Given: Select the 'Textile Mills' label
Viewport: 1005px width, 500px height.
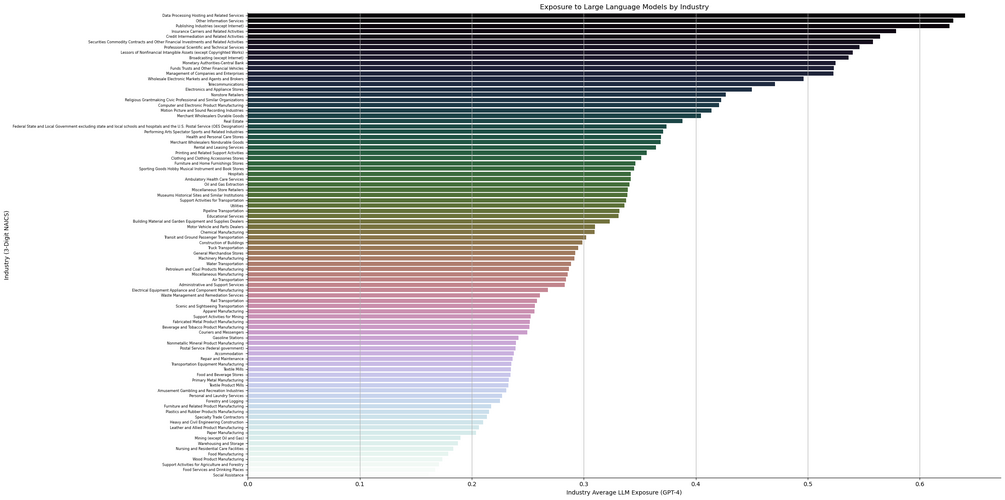Looking at the screenshot, I should pos(233,369).
